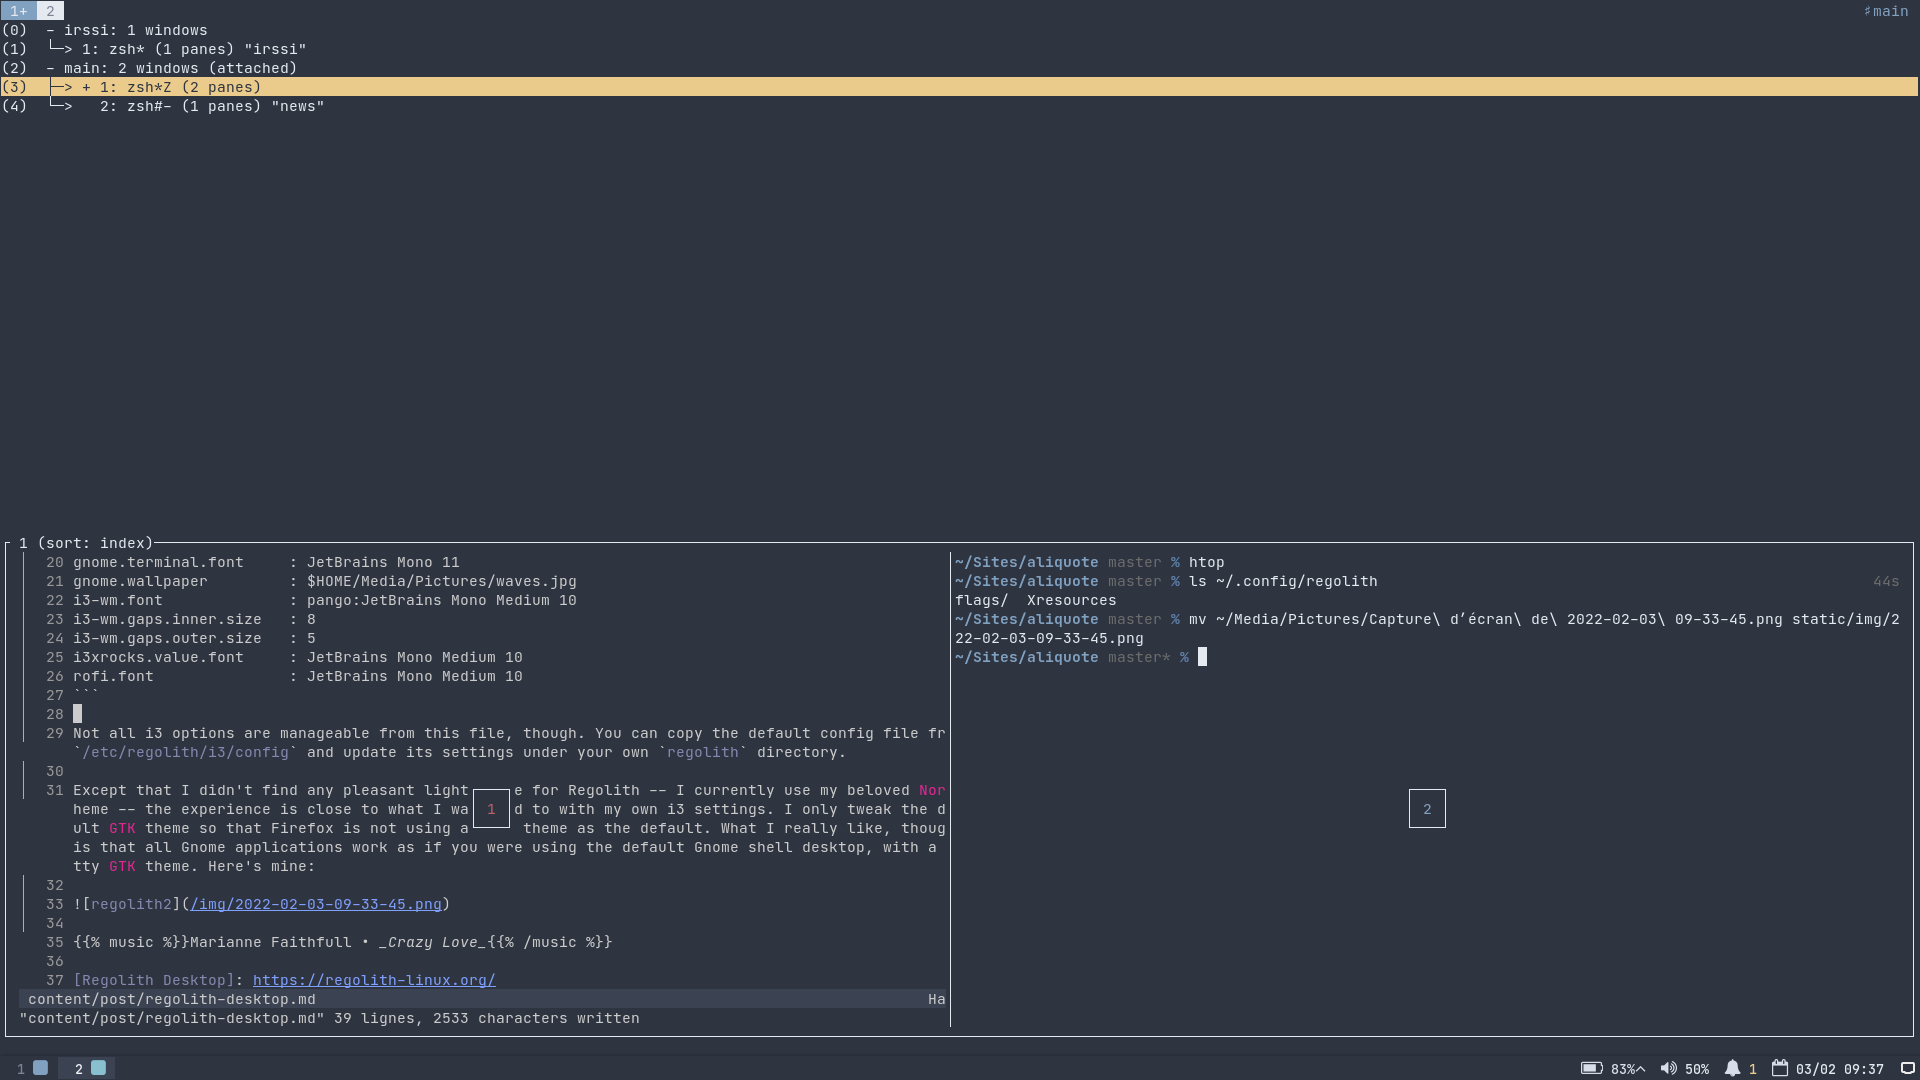The height and width of the screenshot is (1080, 1920).
Task: Click the teal color square of window 2
Action: pyautogui.click(x=98, y=1068)
